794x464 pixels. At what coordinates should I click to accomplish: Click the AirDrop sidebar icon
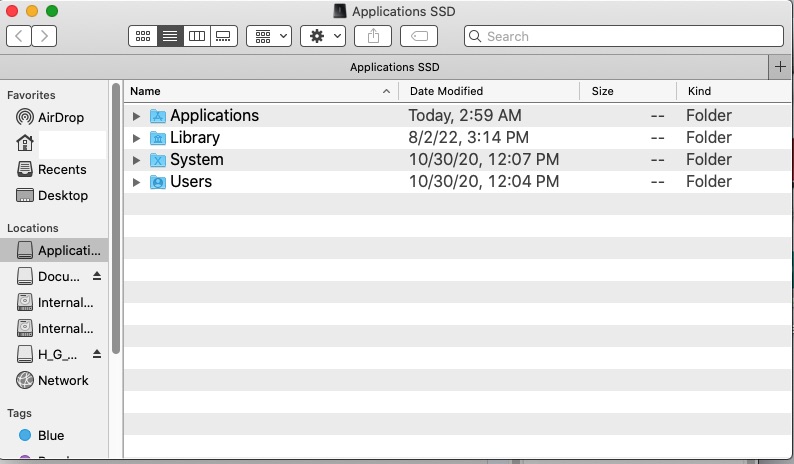25,117
